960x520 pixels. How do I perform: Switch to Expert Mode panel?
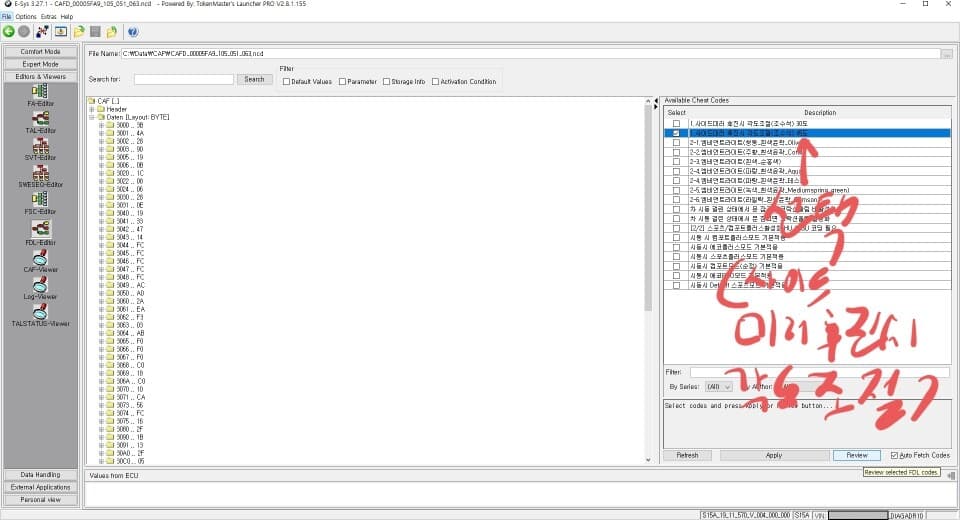(40, 63)
